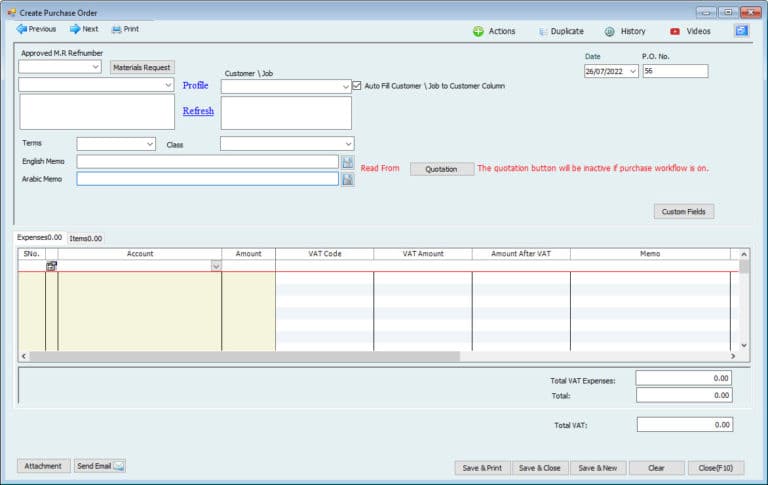Click blue window icon at top right
The image size is (768, 485).
pos(742,31)
